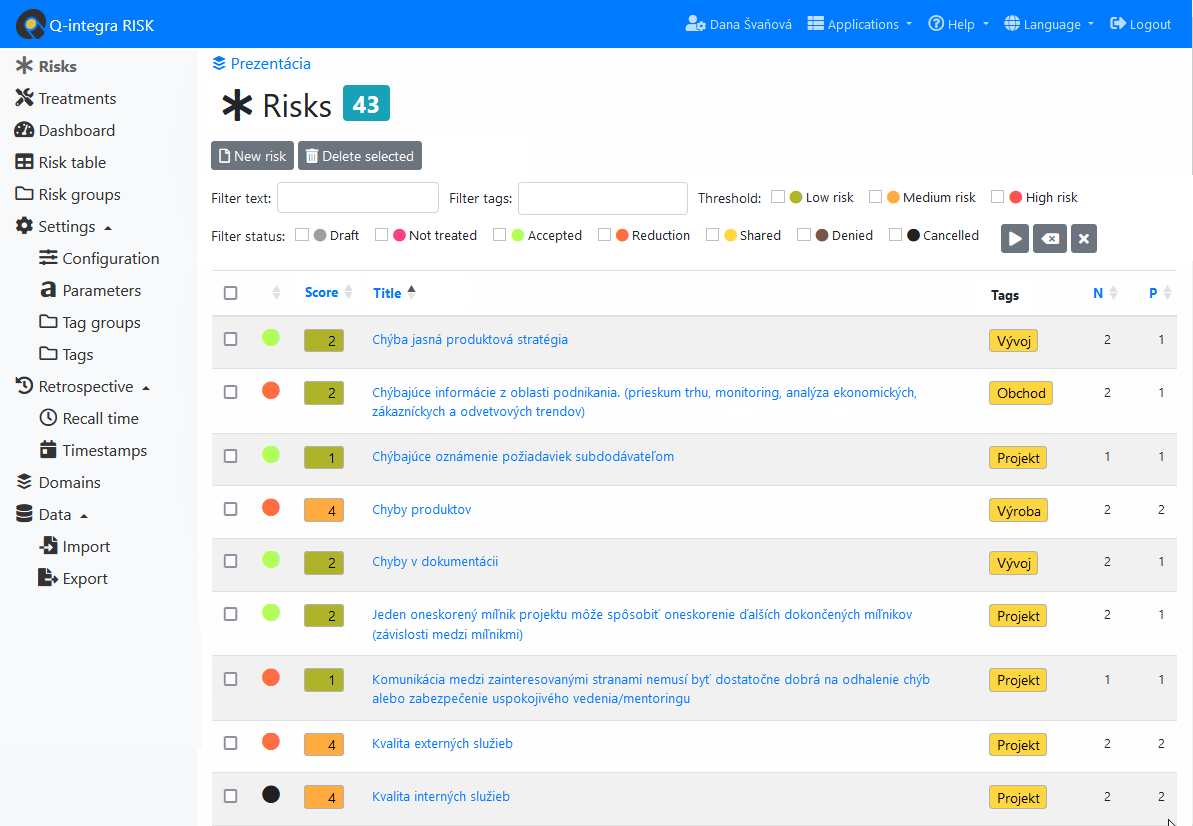Enable the Low risk threshold checkbox
Image resolution: width=1193 pixels, height=826 pixels.
point(778,196)
